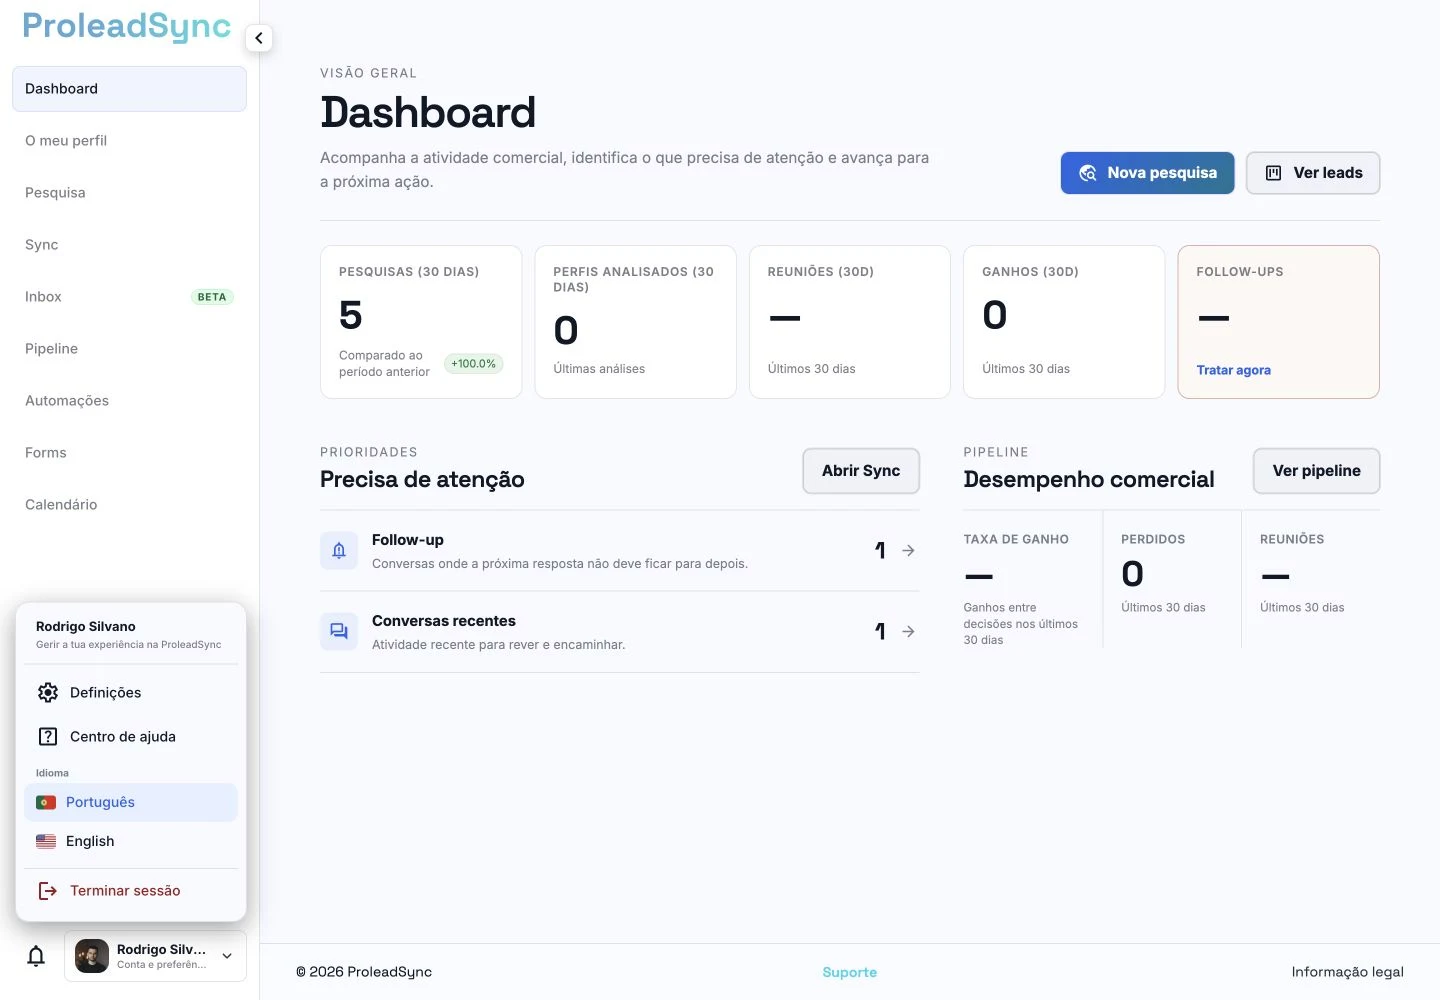This screenshot has width=1440, height=1000.
Task: Click the Ganhos (30D) card
Action: 1064,322
